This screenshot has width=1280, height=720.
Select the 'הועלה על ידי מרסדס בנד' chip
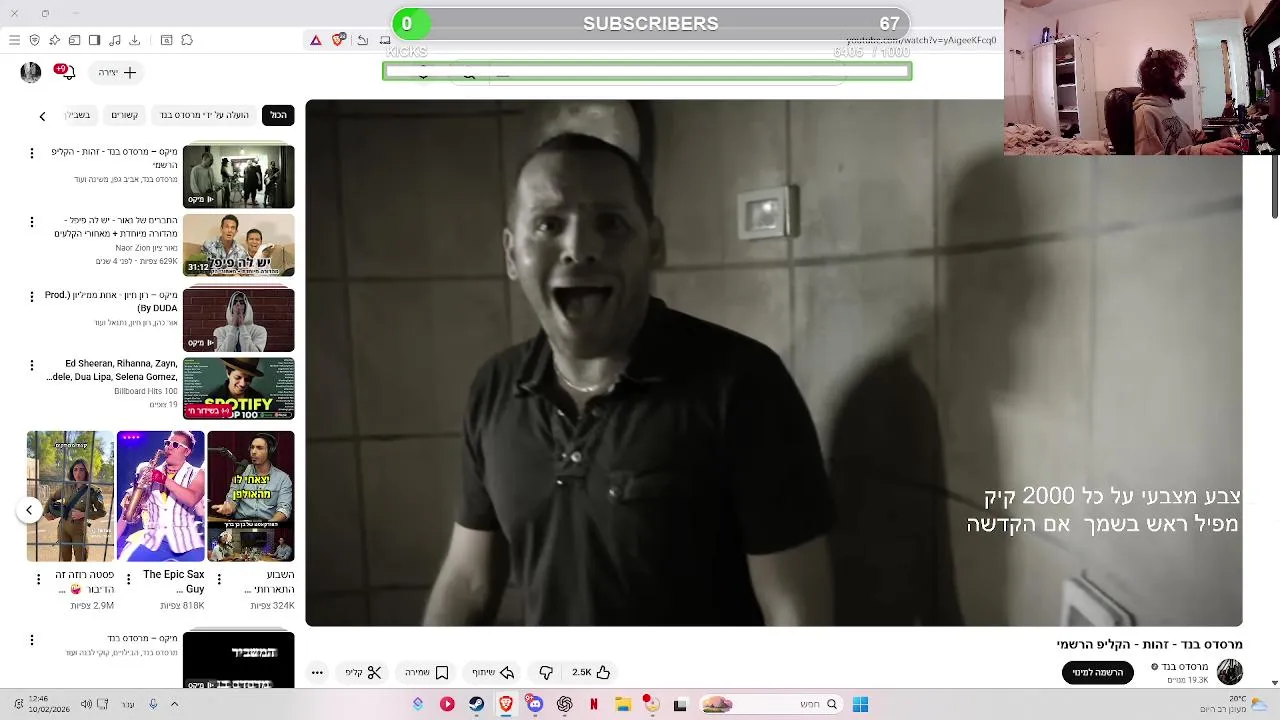point(204,115)
